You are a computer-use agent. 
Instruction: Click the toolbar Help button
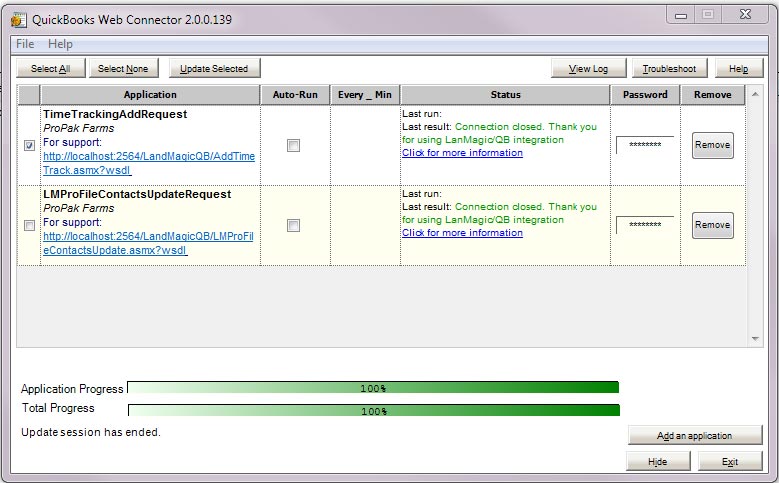739,69
